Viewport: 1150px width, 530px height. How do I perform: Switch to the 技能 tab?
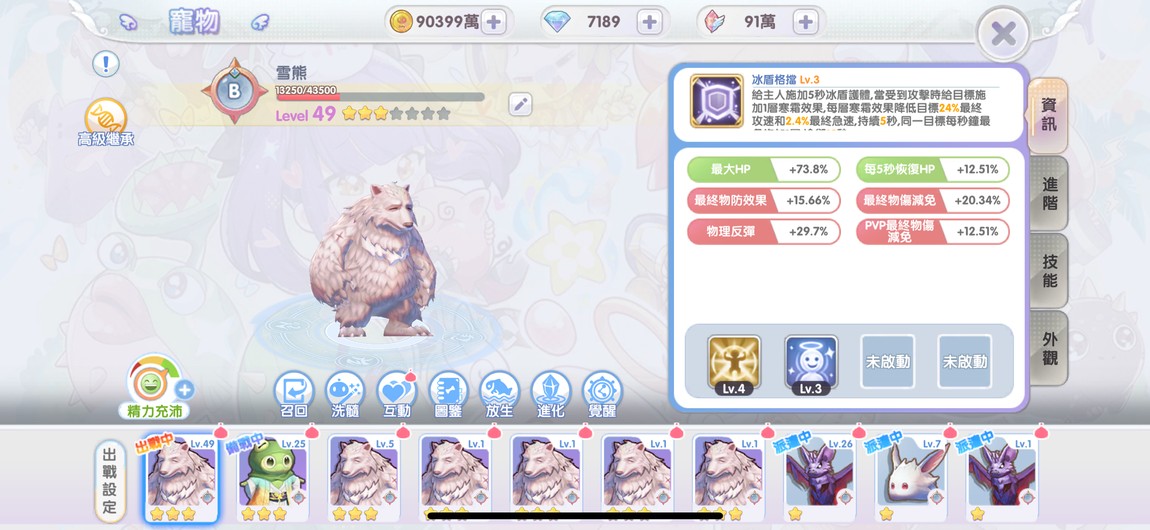(x=1049, y=270)
